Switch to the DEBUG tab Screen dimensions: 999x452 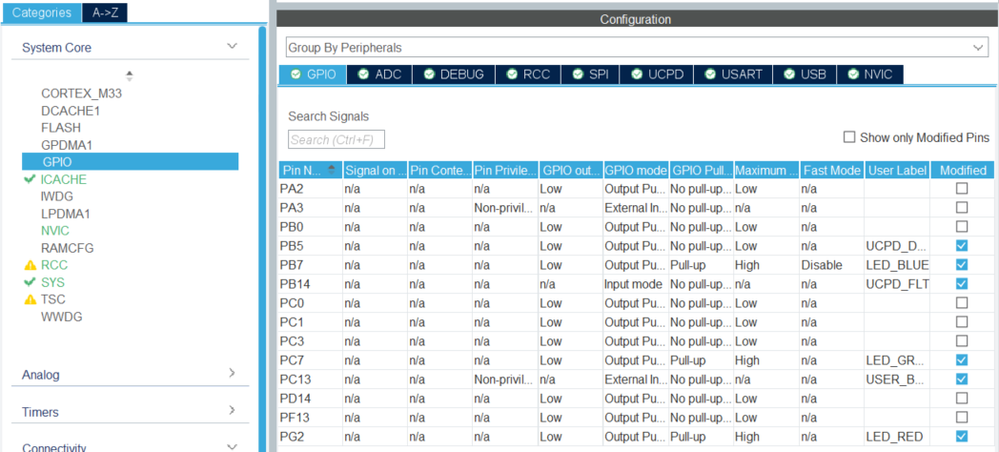(x=453, y=74)
